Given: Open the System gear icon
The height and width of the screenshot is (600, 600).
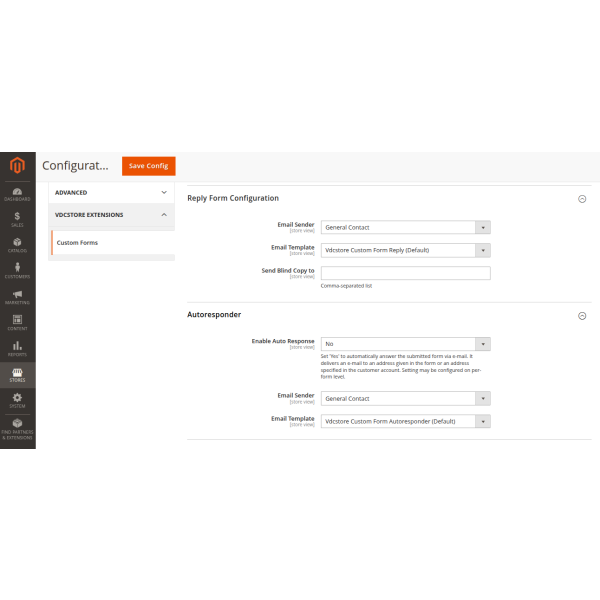Looking at the screenshot, I should click(17, 400).
